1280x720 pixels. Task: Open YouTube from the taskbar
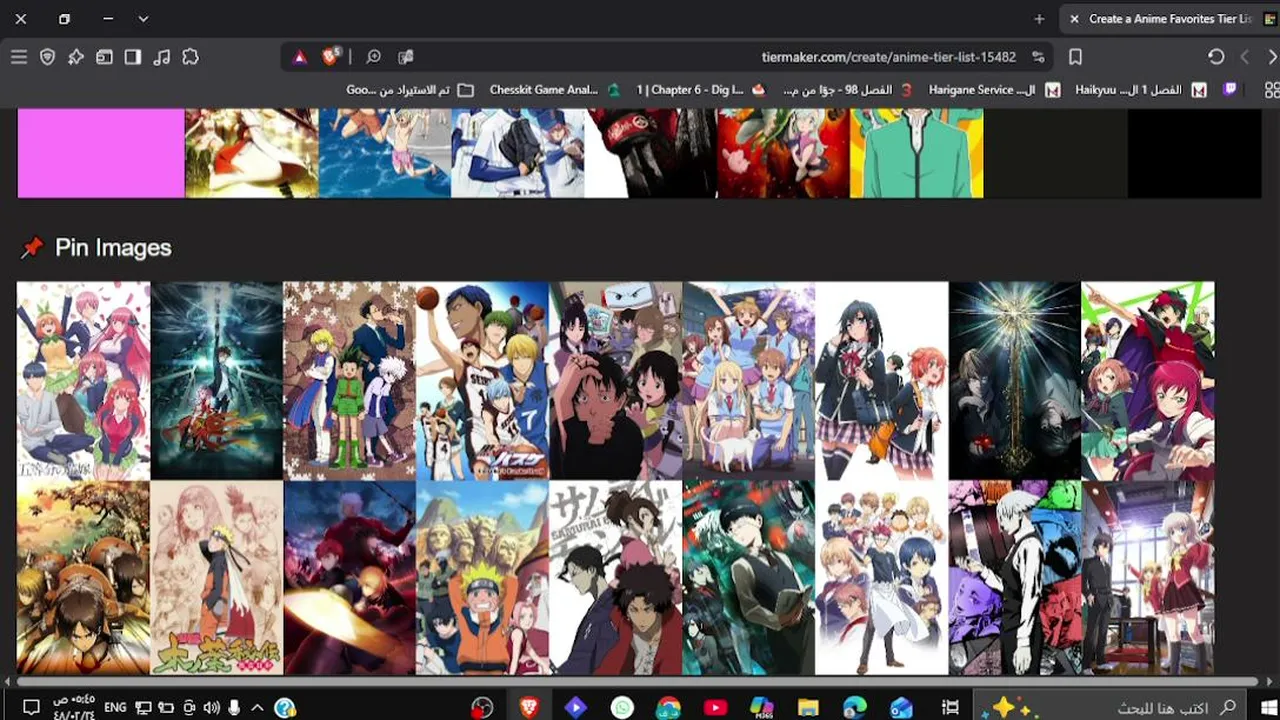tap(715, 707)
